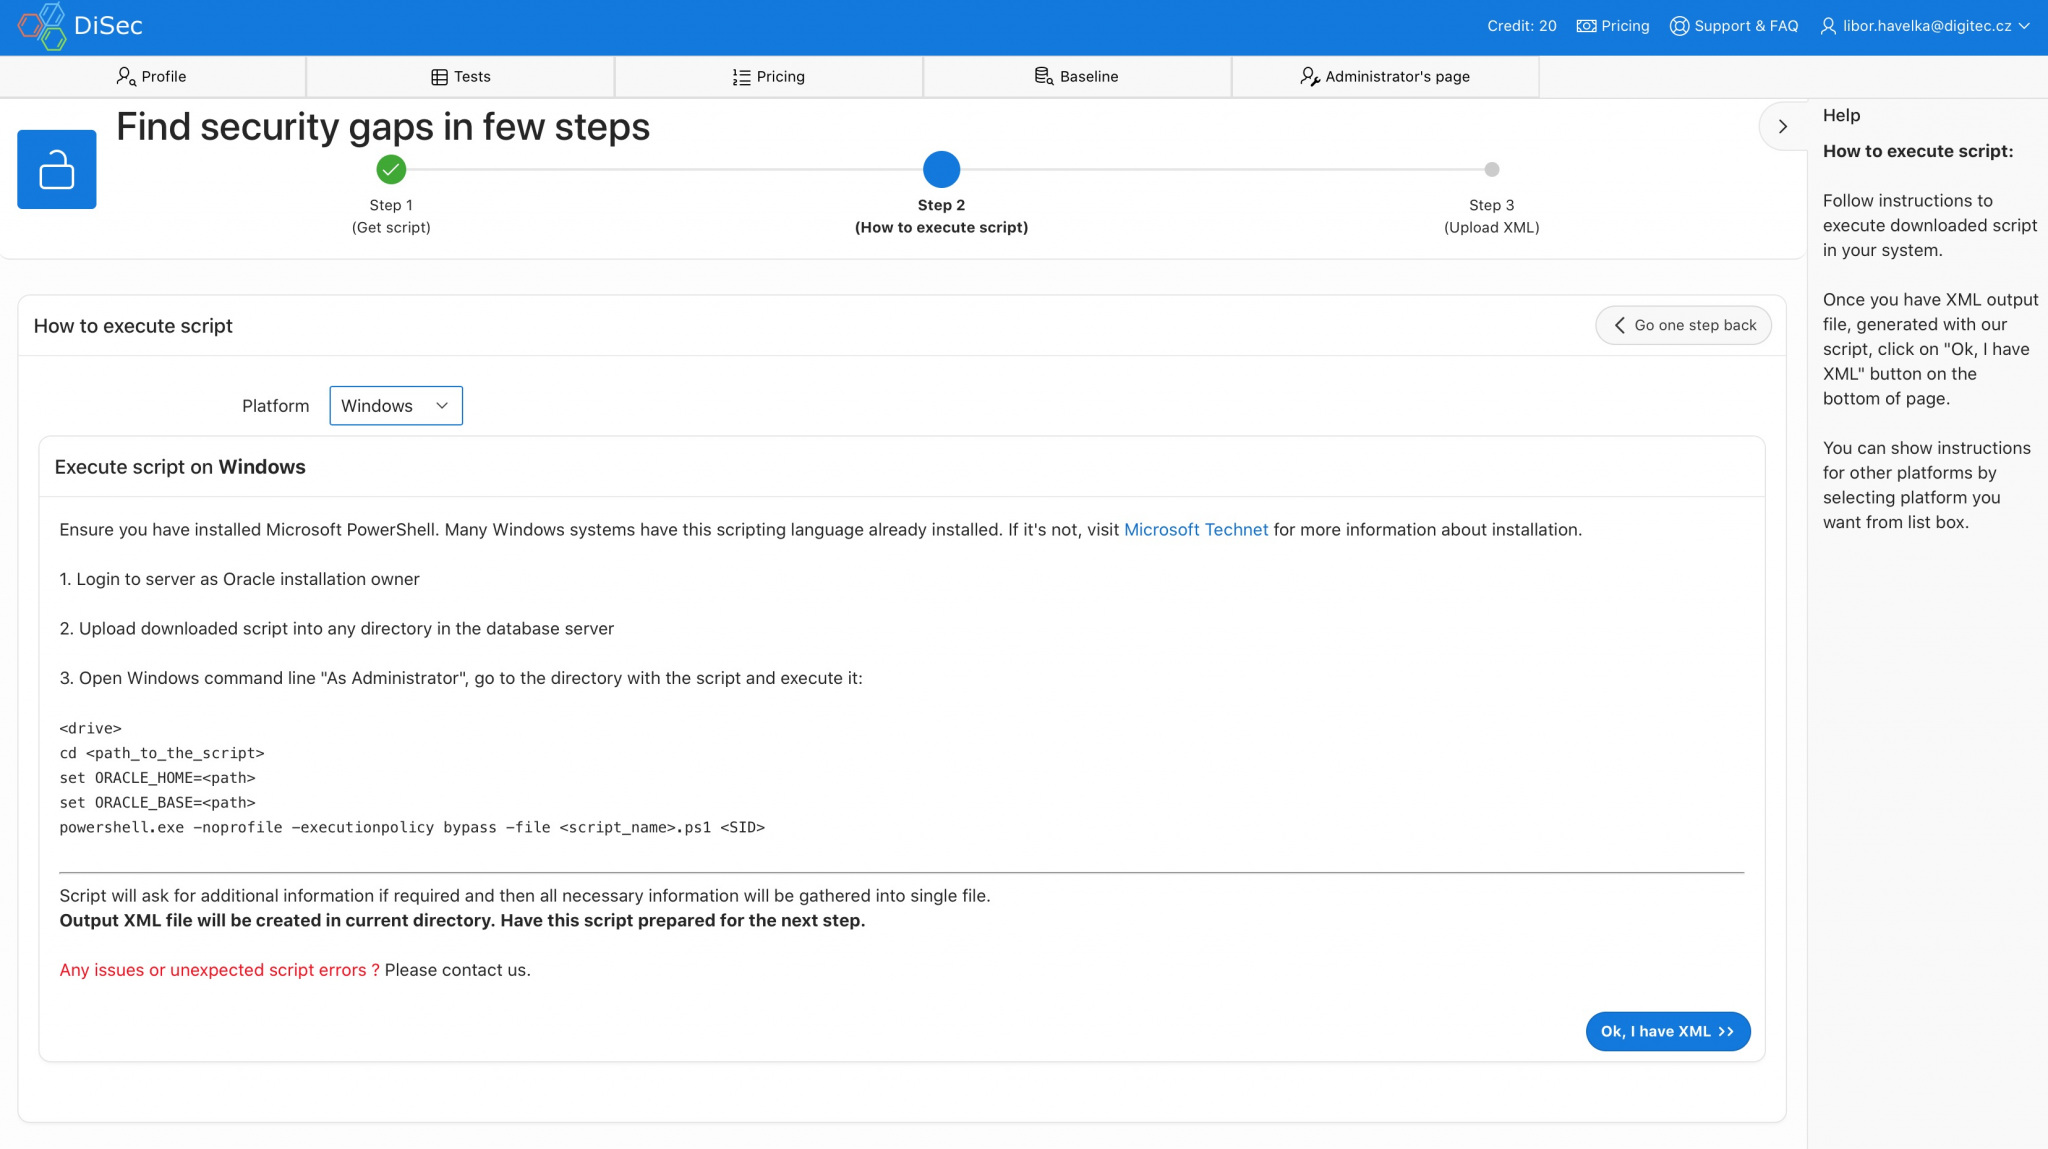The height and width of the screenshot is (1149, 2048).
Task: Click Go one step back button
Action: [x=1683, y=326]
